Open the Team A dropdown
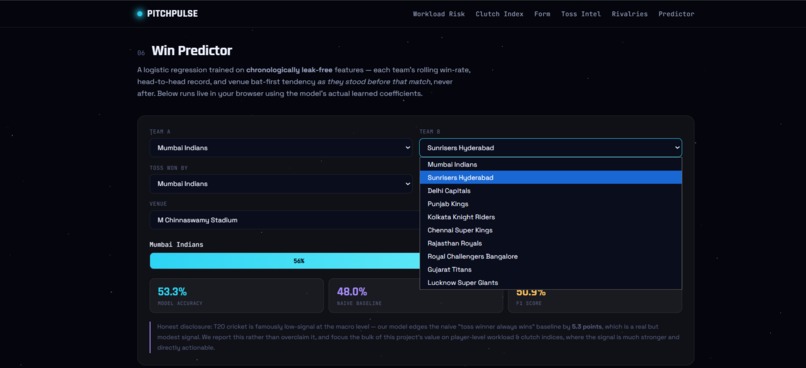Screen dimensions: 806x368 pos(281,148)
